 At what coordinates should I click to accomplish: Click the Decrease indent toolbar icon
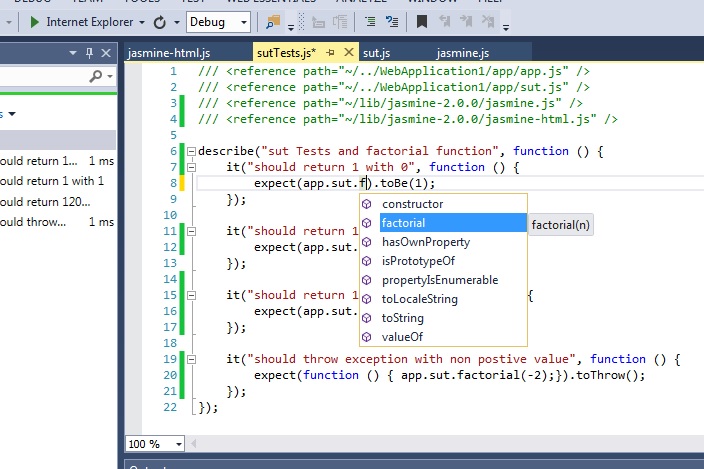pyautogui.click(x=370, y=22)
